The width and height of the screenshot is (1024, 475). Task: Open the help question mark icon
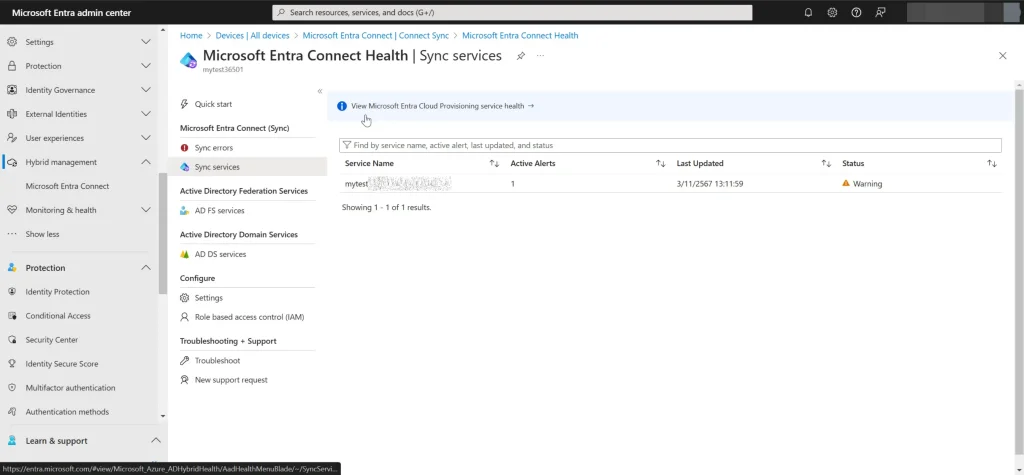click(x=856, y=12)
